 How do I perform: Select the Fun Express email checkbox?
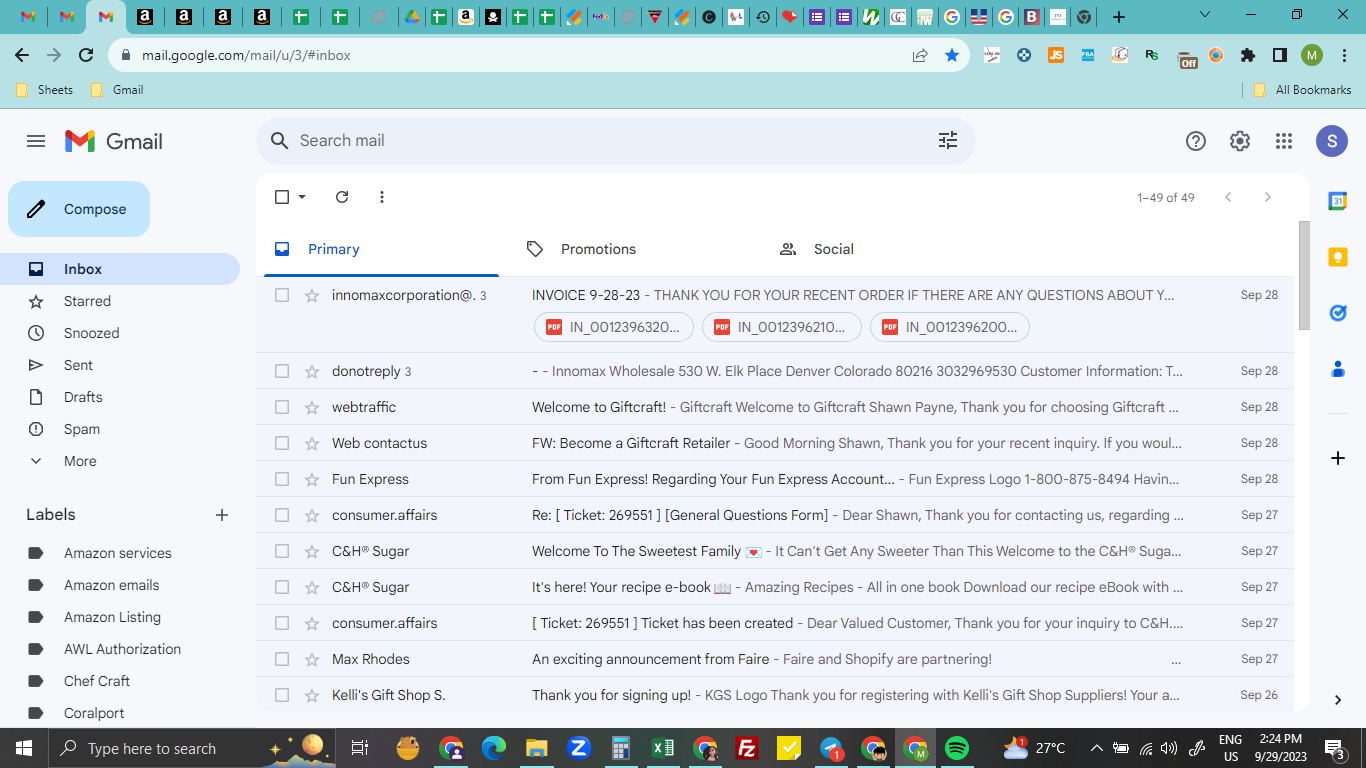pyautogui.click(x=282, y=479)
